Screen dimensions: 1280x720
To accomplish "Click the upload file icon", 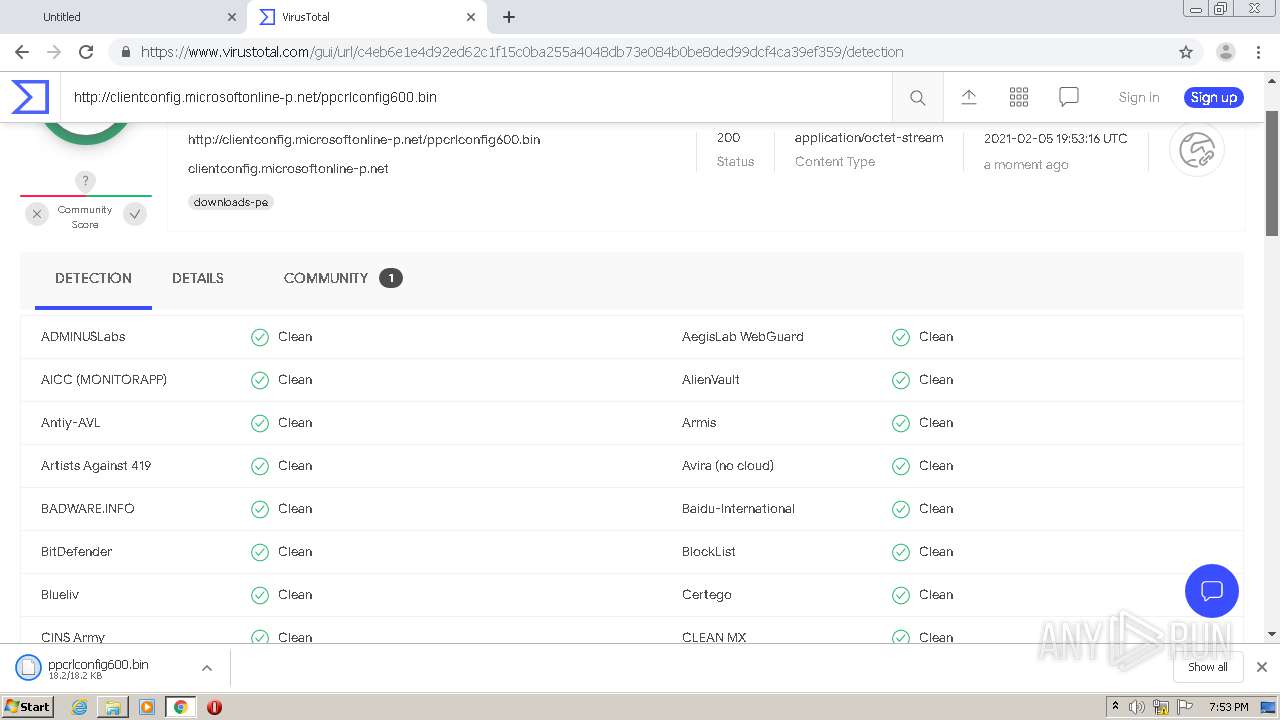I will pos(968,97).
